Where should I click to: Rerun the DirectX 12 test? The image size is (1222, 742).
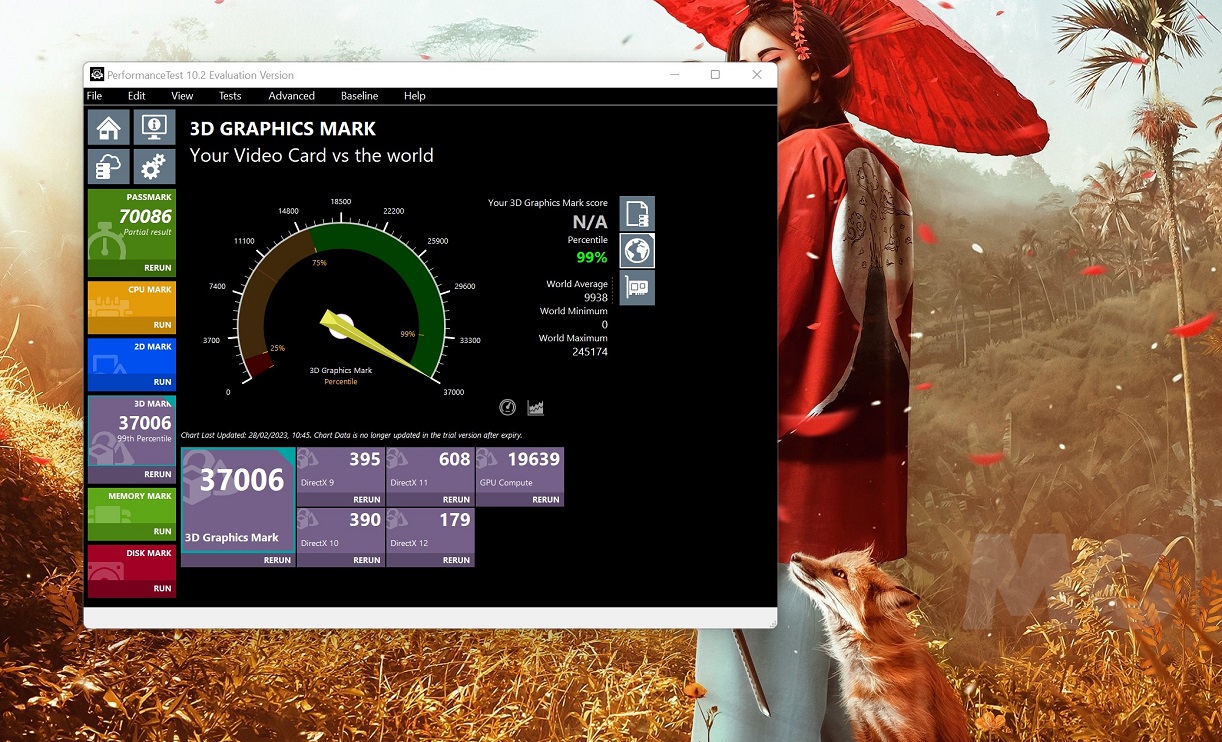click(456, 560)
